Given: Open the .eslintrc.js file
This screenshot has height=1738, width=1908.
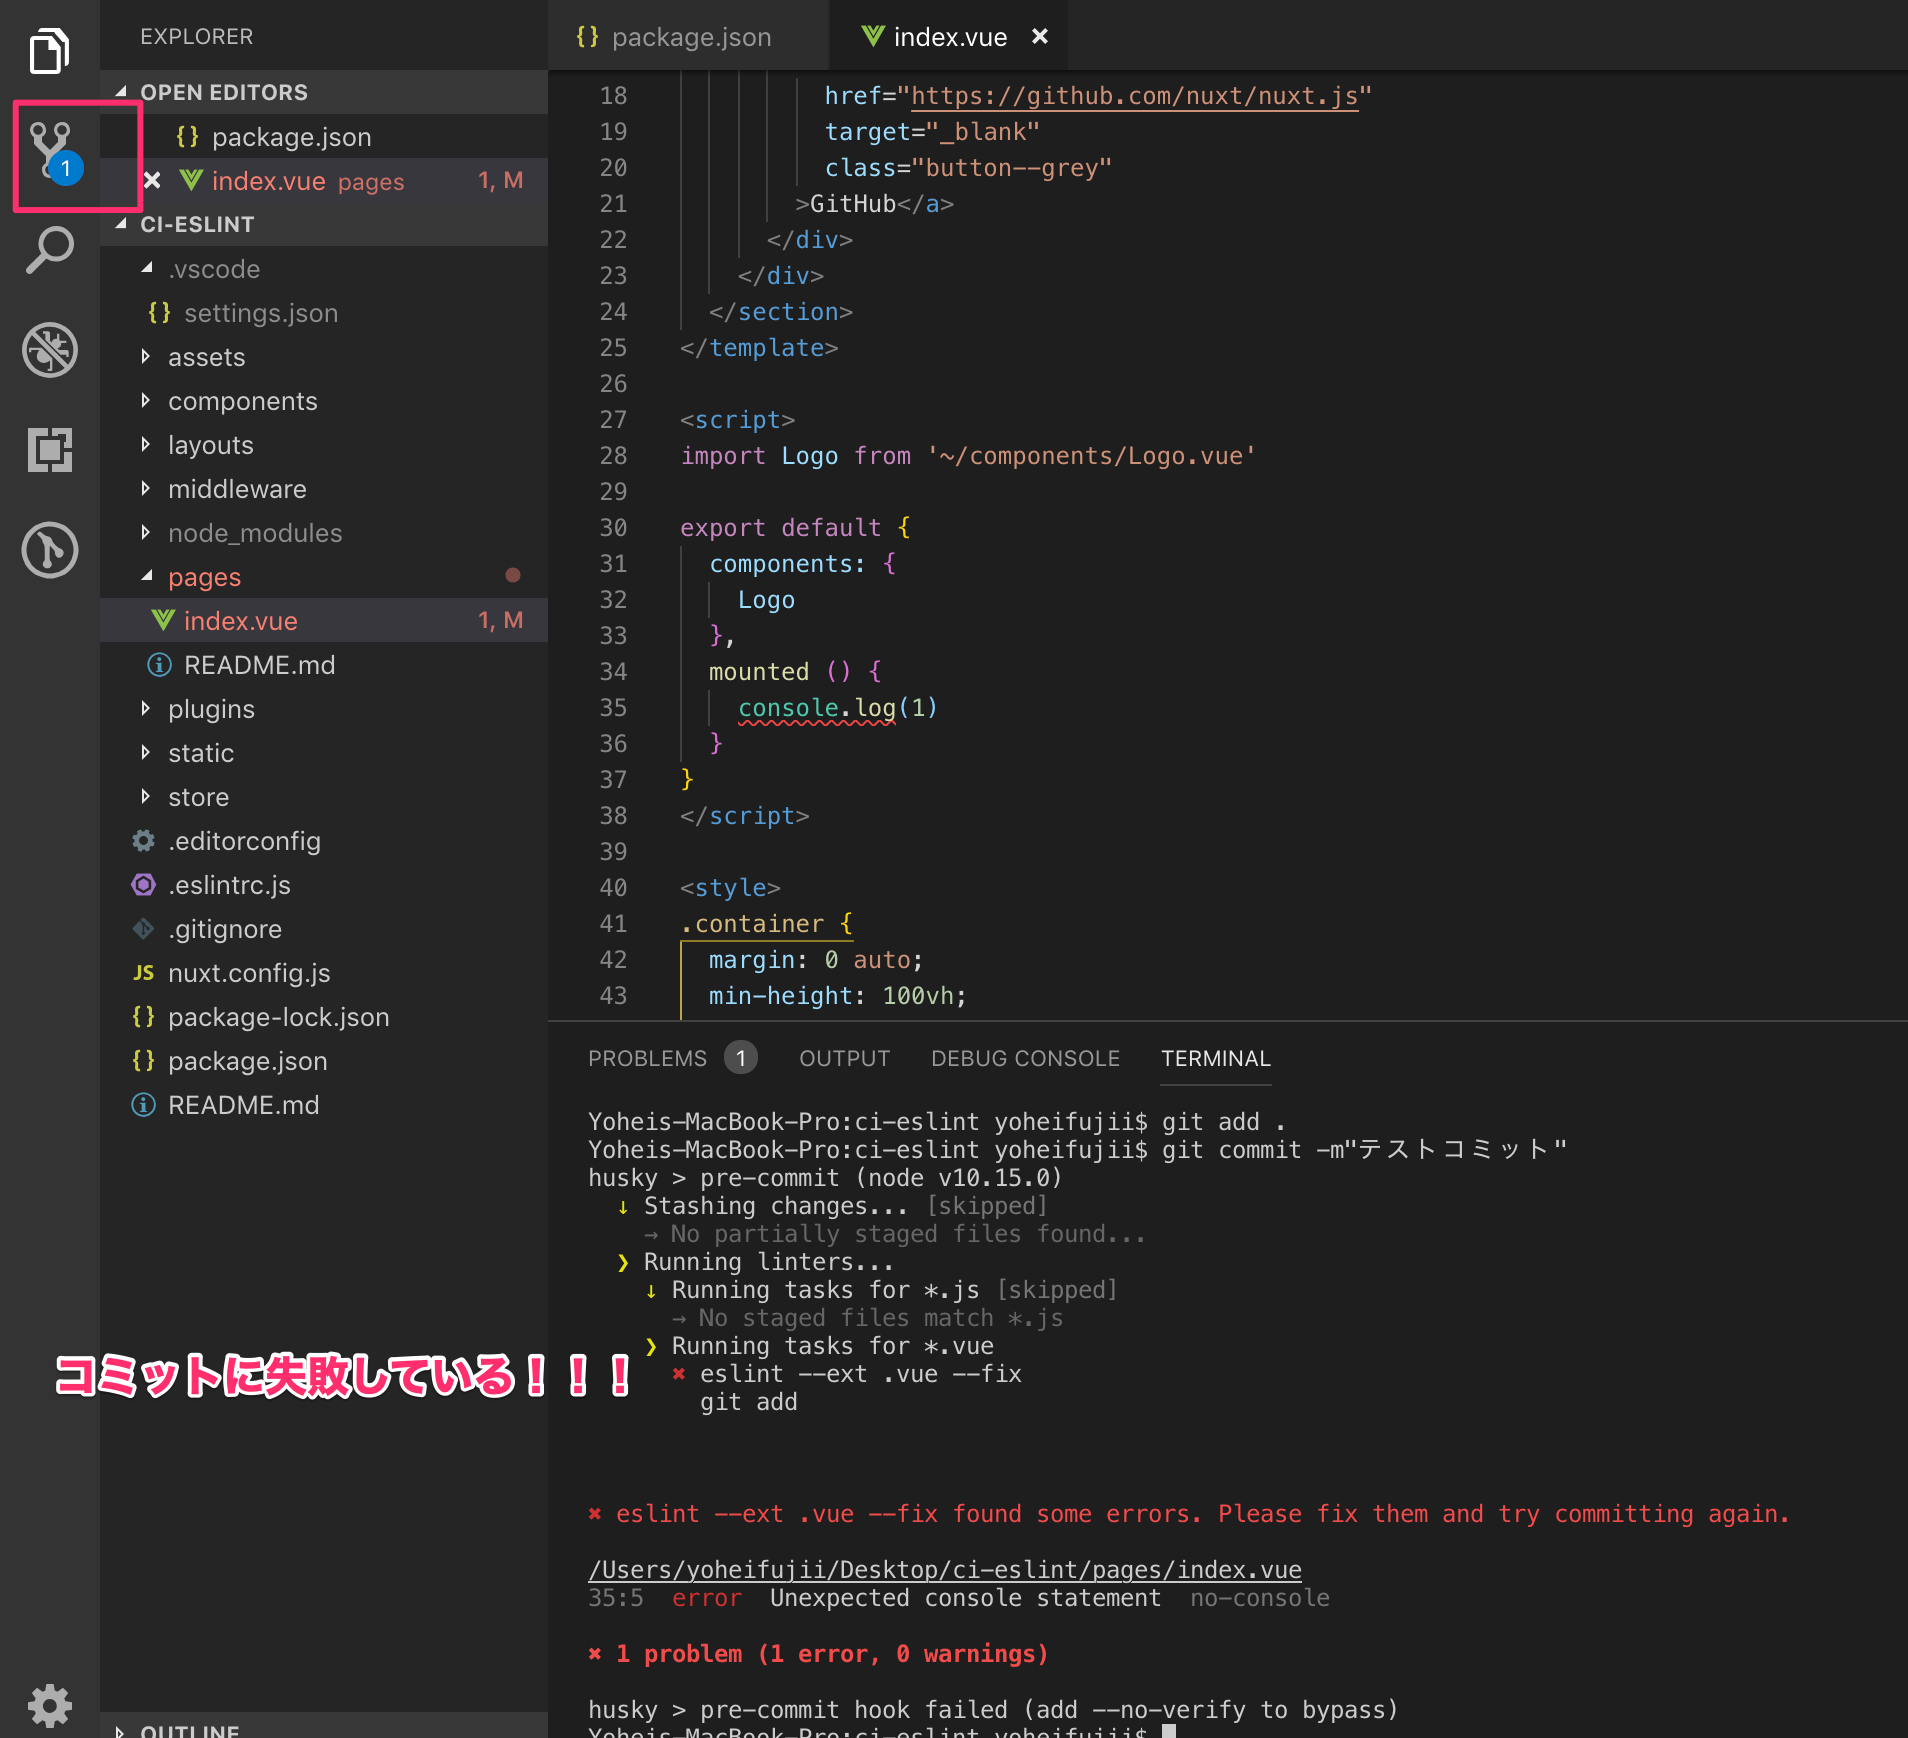Looking at the screenshot, I should tap(324, 885).
